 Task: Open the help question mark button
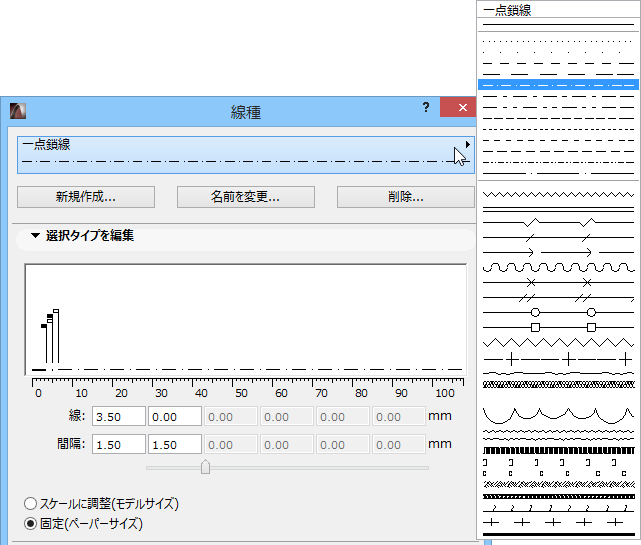pyautogui.click(x=426, y=108)
